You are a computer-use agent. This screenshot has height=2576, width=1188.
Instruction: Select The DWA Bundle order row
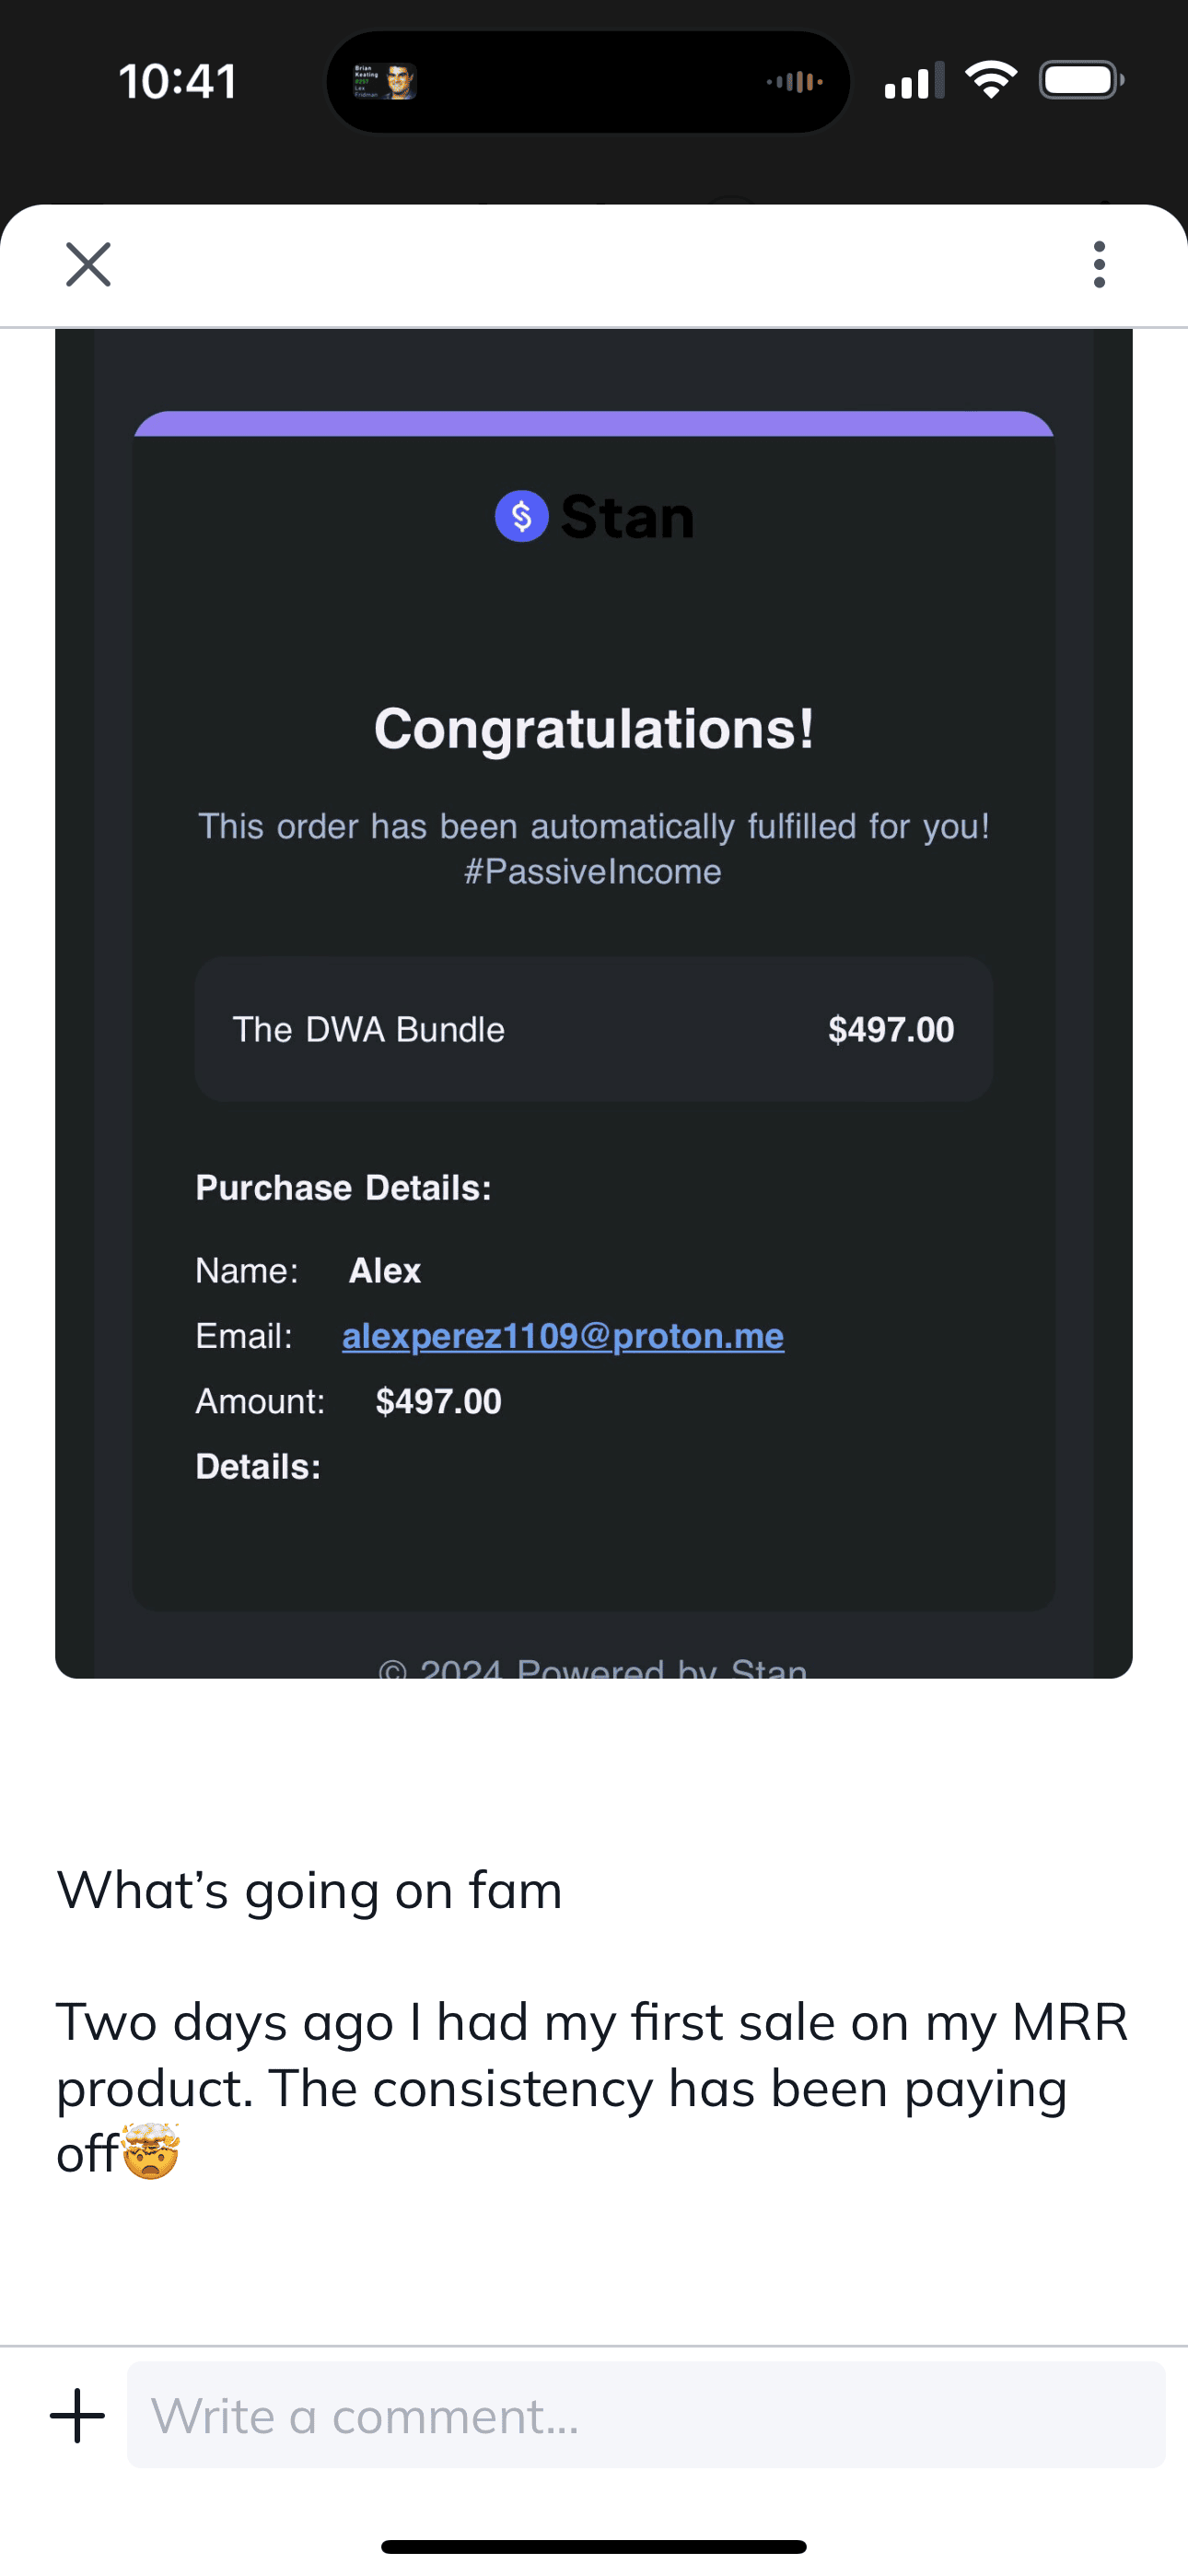593,1029
